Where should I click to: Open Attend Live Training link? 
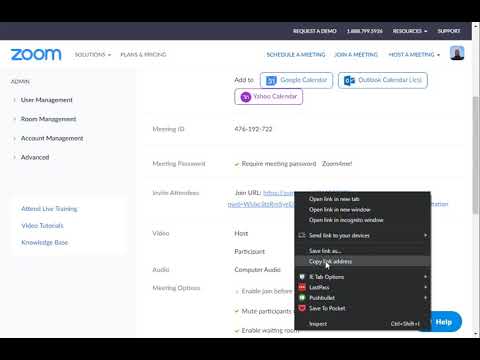49,209
